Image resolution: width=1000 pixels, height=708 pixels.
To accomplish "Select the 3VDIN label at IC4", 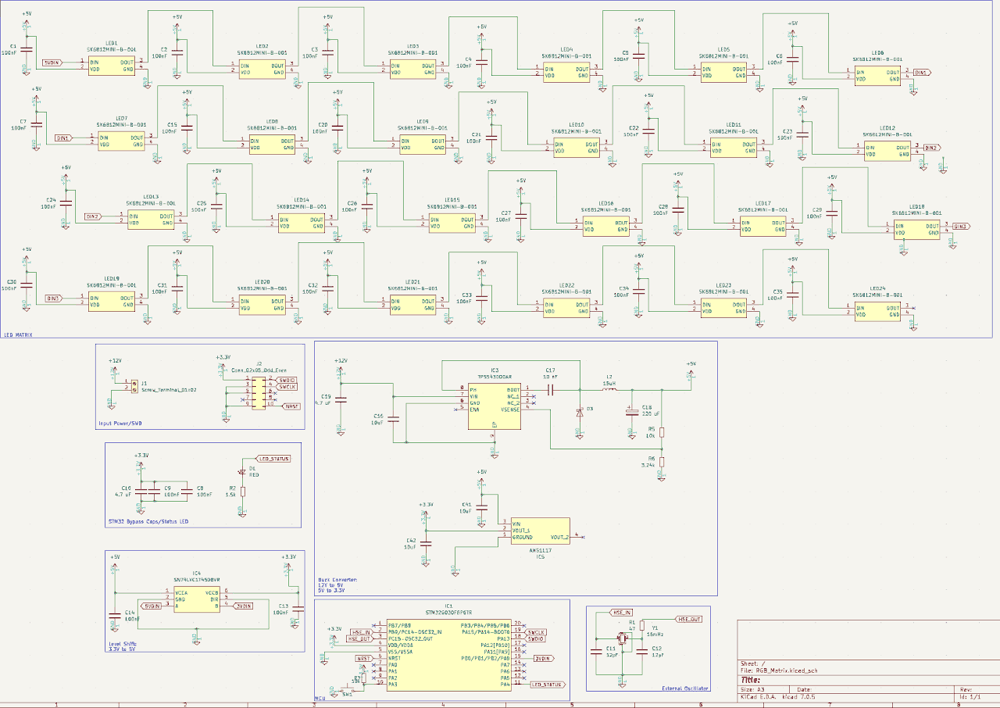I will point(244,605).
